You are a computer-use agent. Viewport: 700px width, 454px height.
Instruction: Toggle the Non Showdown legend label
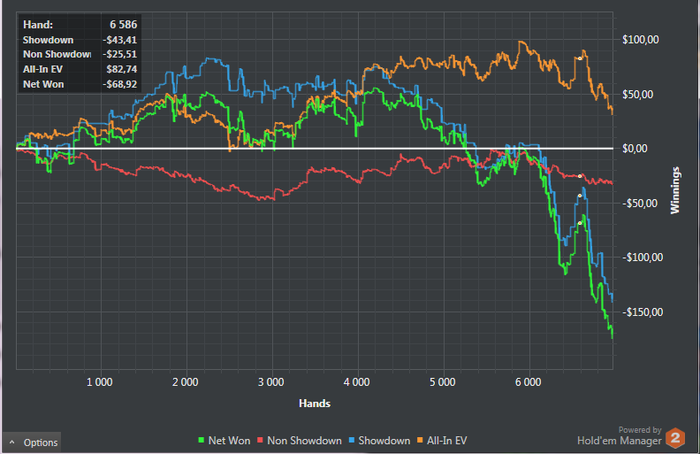click(304, 441)
